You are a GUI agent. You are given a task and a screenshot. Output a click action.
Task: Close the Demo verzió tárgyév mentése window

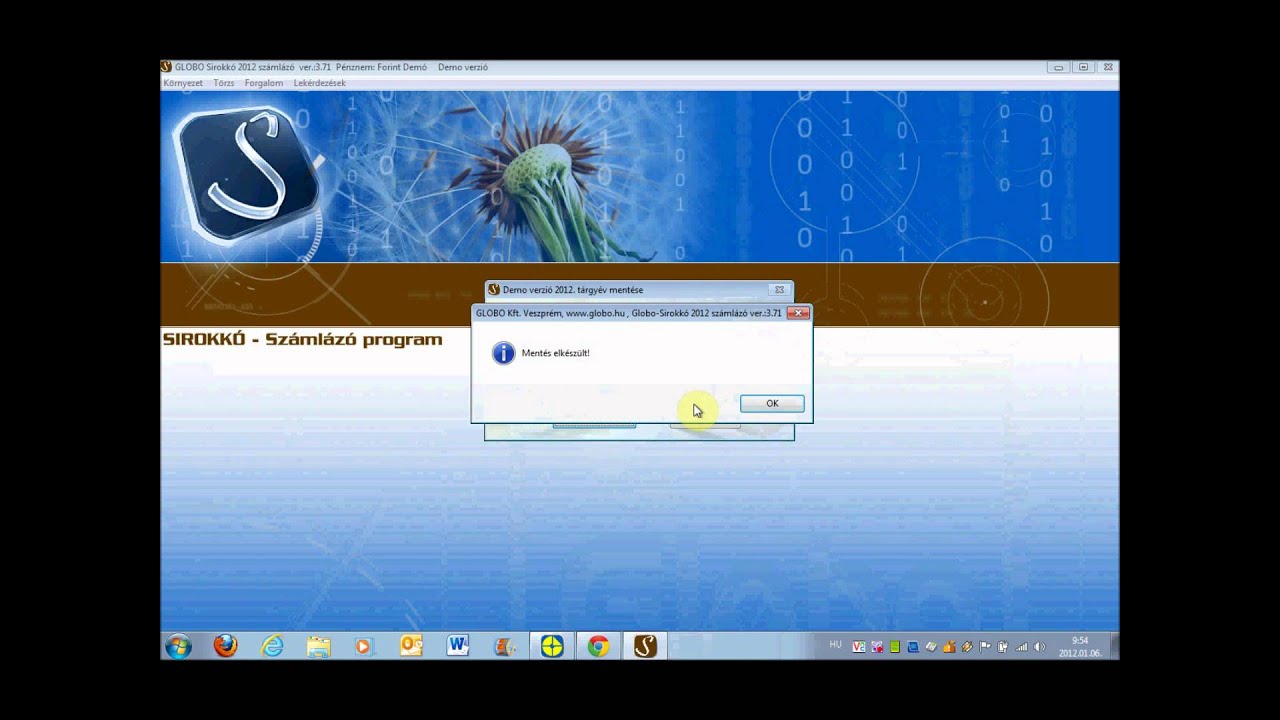point(779,290)
